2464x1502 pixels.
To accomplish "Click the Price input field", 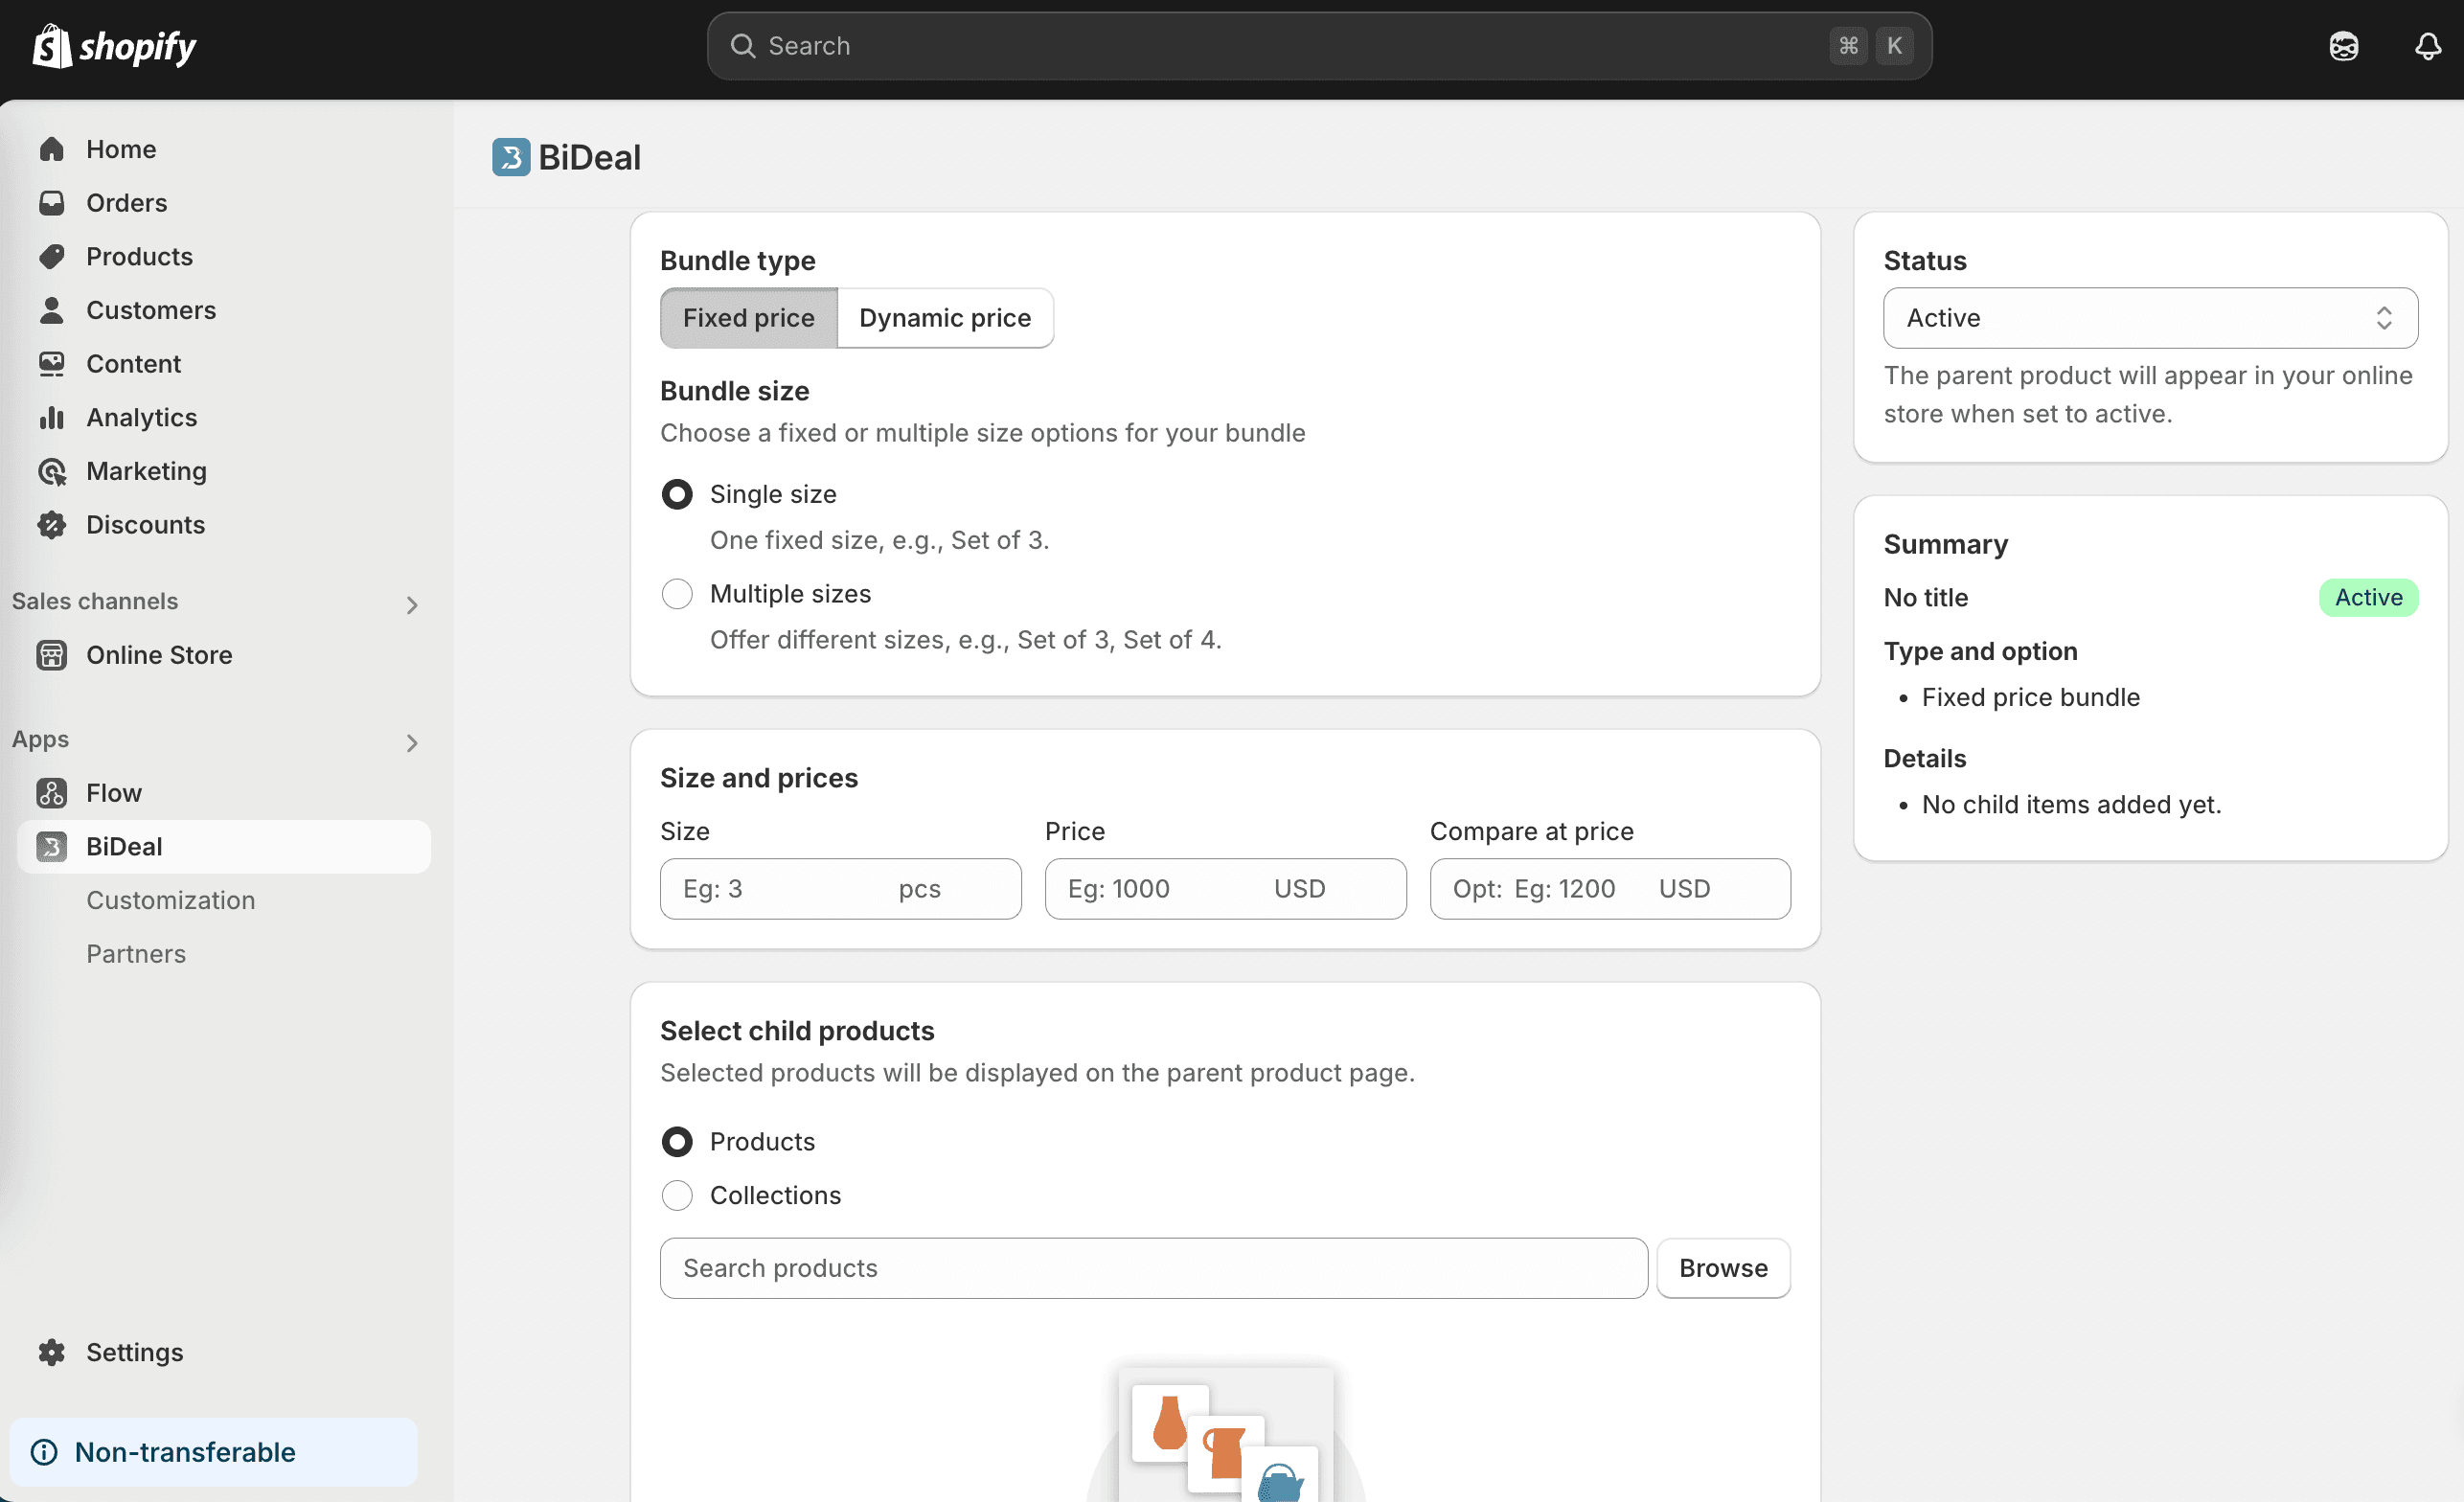I will [1225, 889].
